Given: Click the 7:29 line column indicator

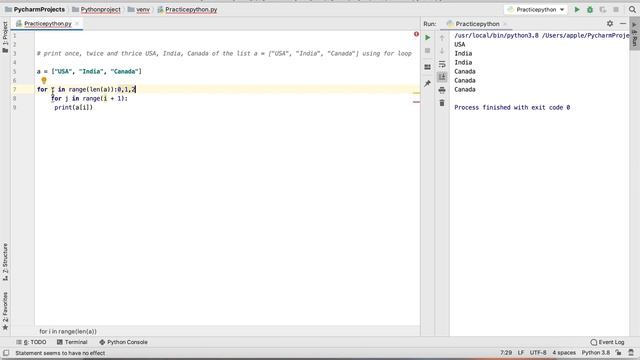Looking at the screenshot, I should [506, 353].
